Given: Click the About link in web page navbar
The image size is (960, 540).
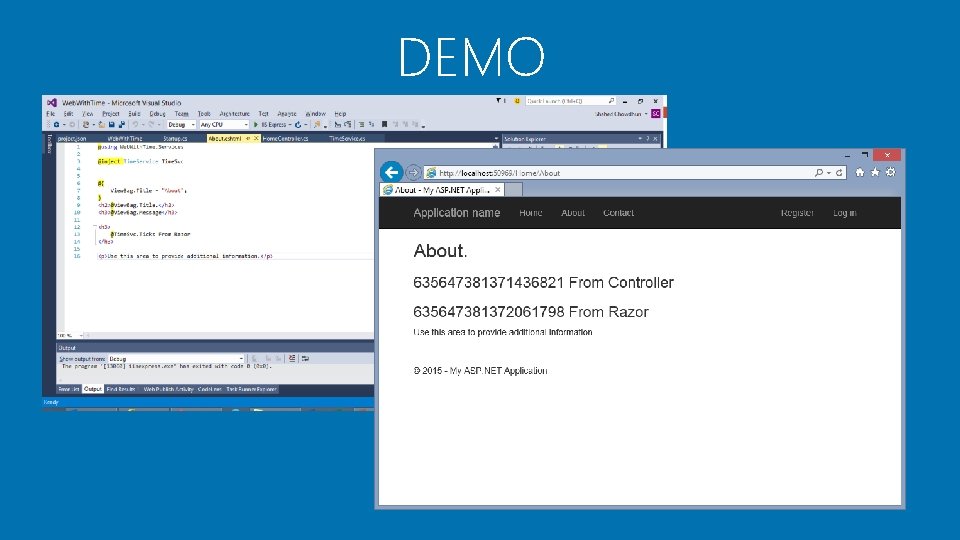Looking at the screenshot, I should pyautogui.click(x=573, y=212).
